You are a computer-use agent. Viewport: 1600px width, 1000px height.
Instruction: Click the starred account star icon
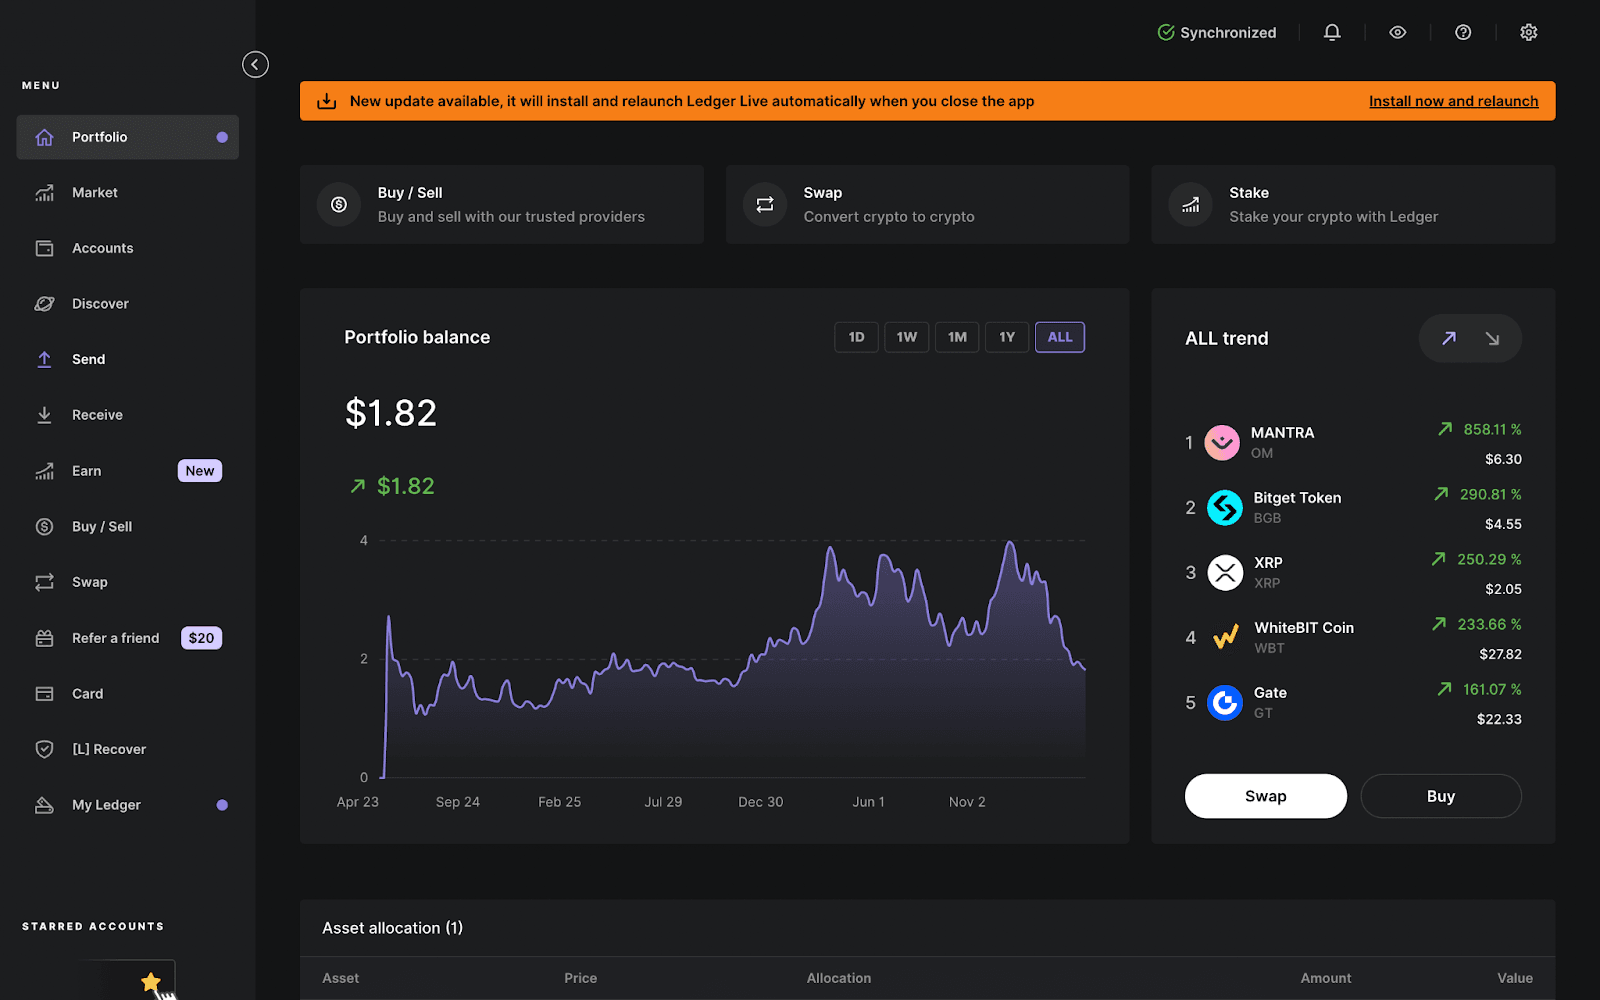150,981
